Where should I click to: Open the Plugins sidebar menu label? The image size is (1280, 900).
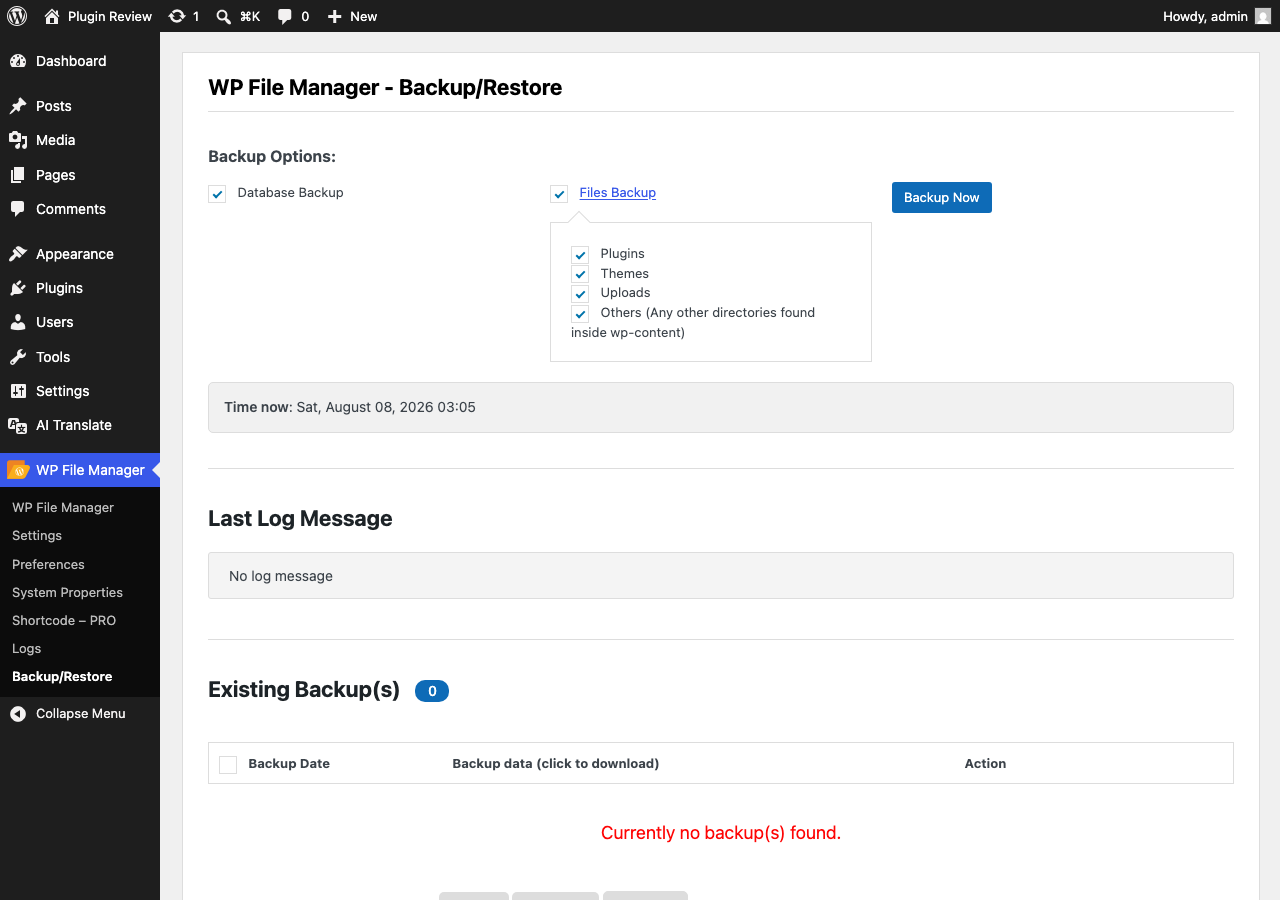coord(60,288)
